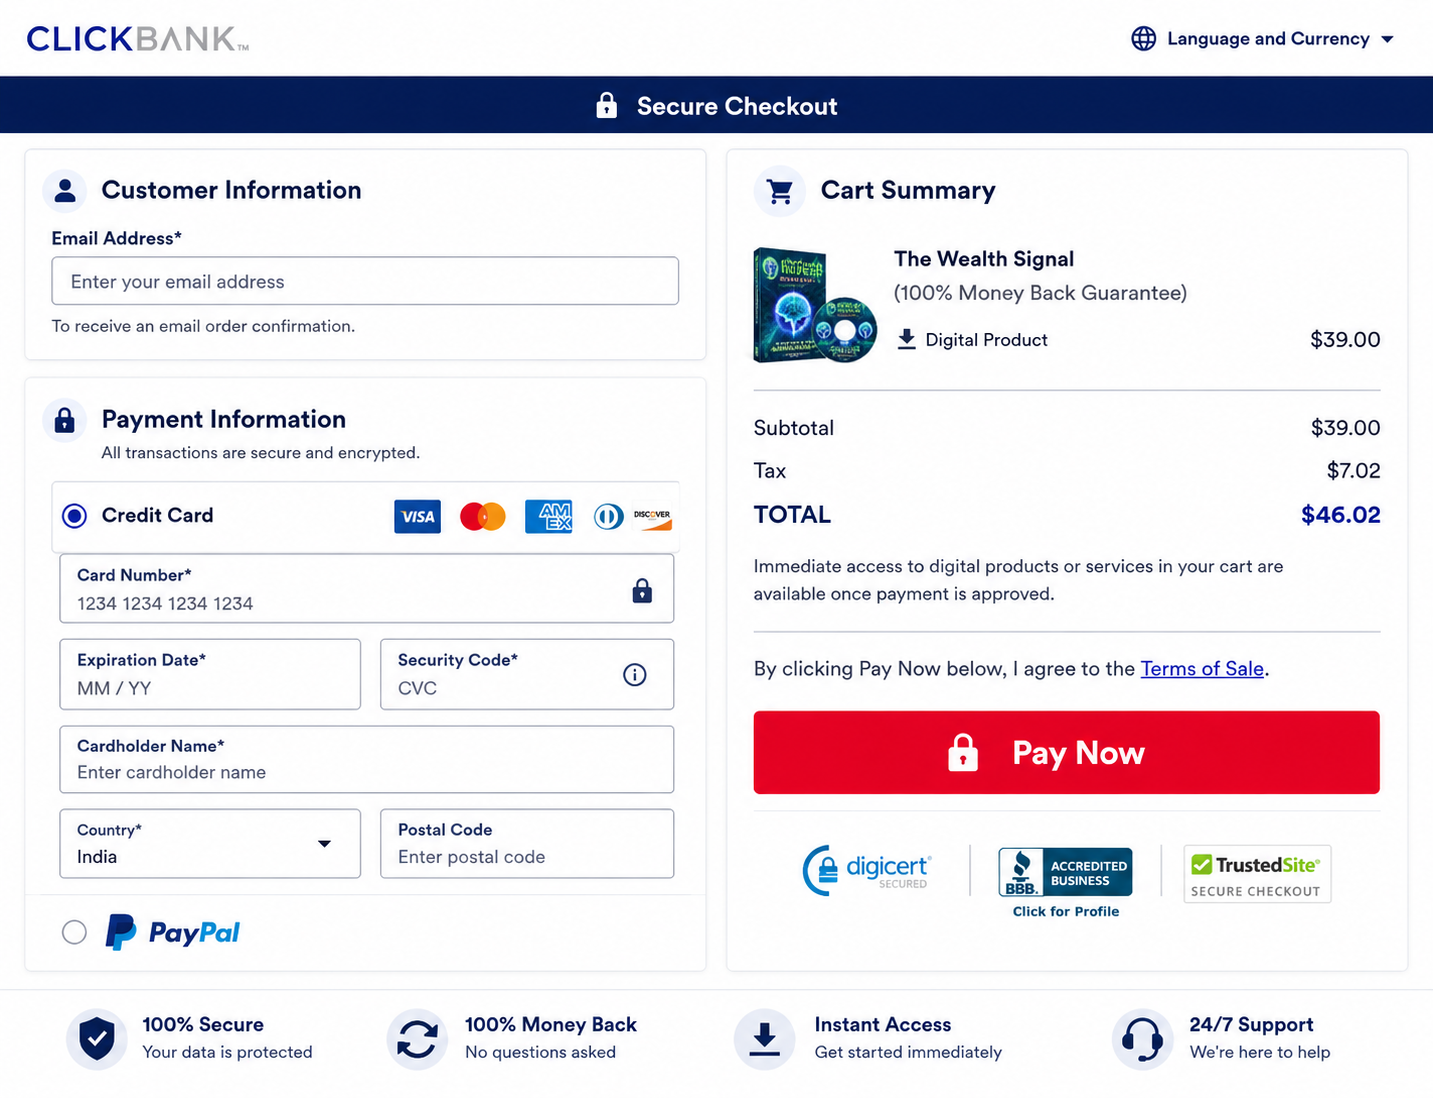
Task: Click the TrustedSite secure checkout badge
Action: tap(1257, 874)
